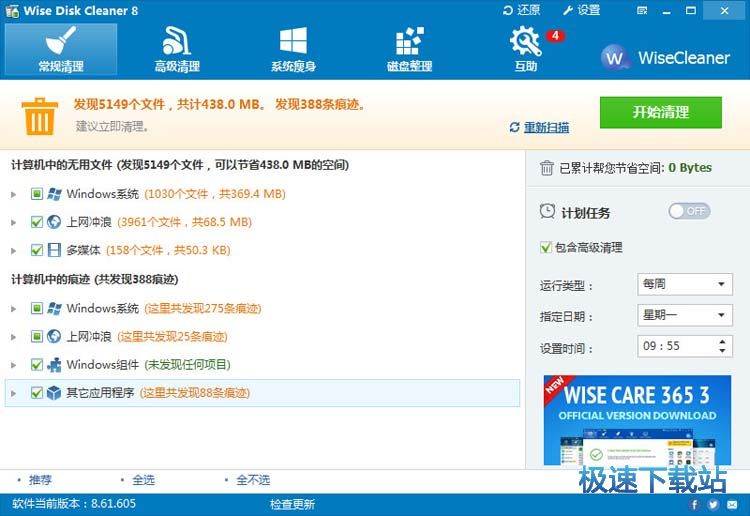Expand 上网冲浪 traces row (25条痕迹)
The height and width of the screenshot is (516, 750).
click(14, 337)
